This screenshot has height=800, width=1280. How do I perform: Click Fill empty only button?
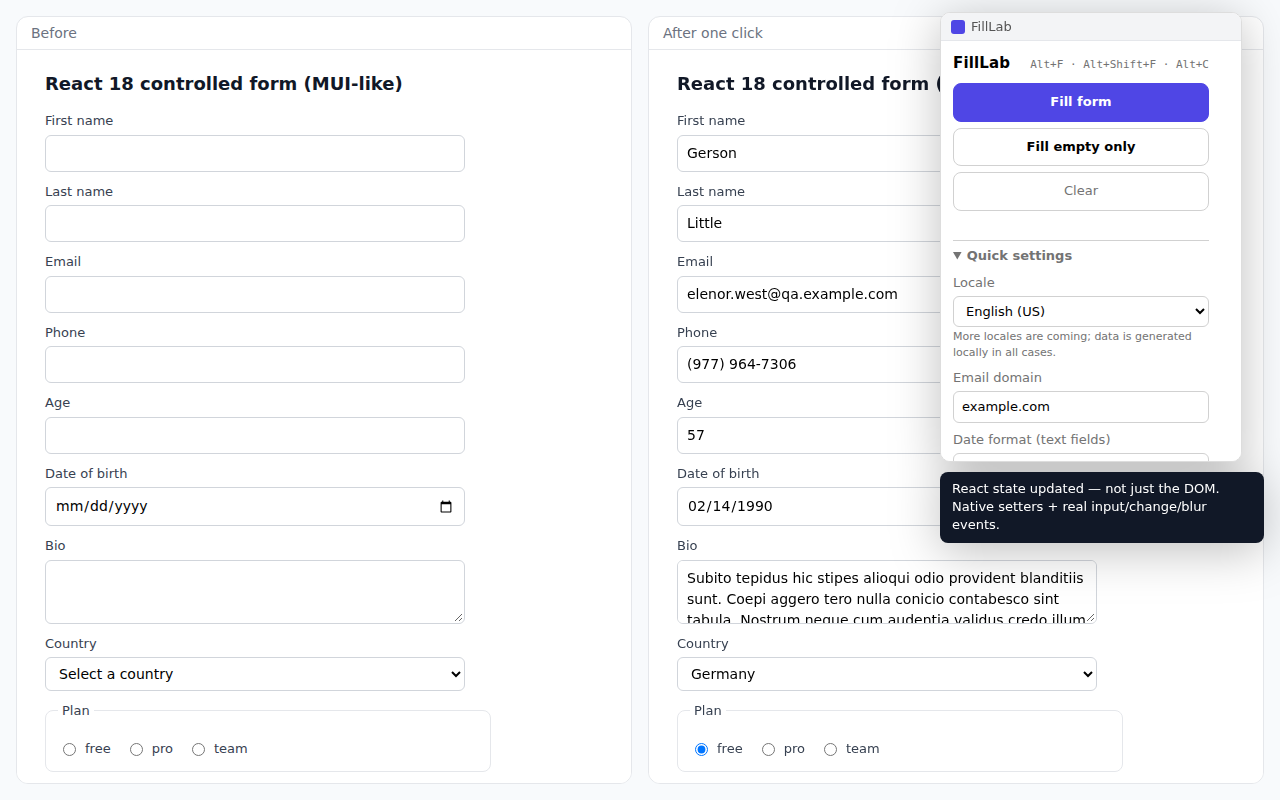pyautogui.click(x=1081, y=147)
